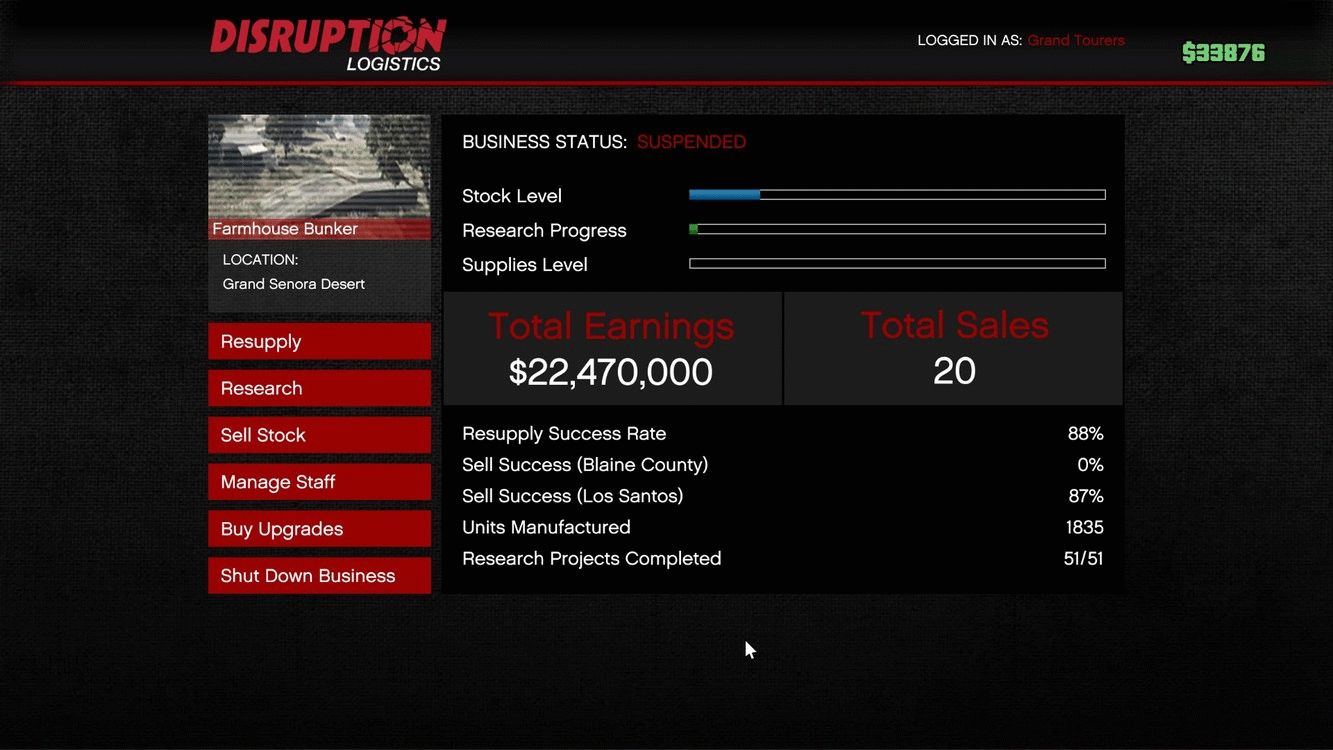Click the Research Projects Completed row

click(x=783, y=559)
